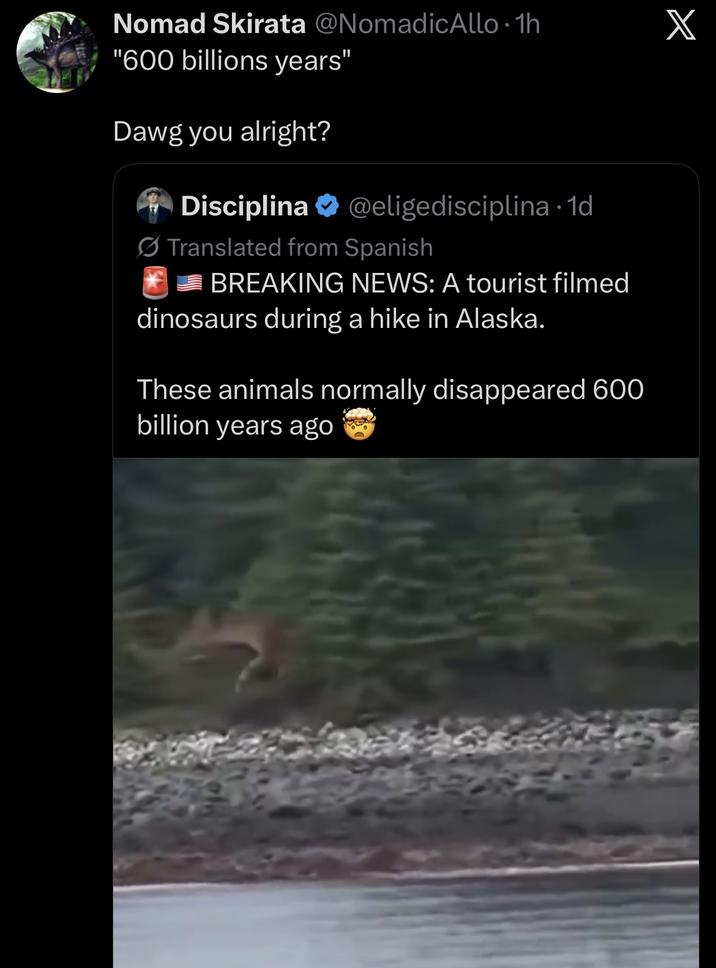Click the X logo in top right corner

681,27
